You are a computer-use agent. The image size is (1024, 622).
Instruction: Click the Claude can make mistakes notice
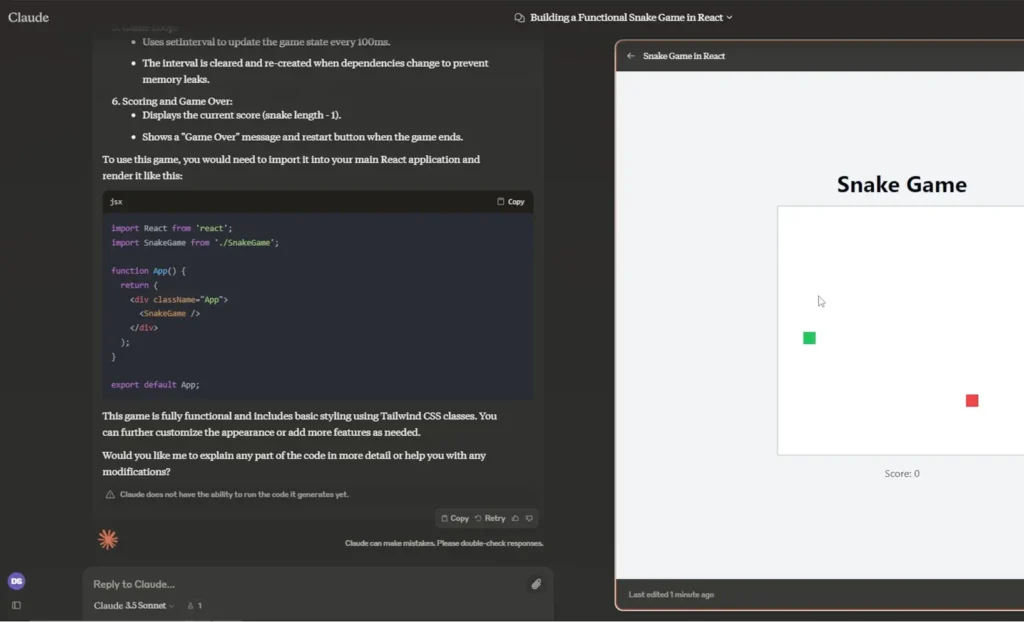pyautogui.click(x=444, y=543)
